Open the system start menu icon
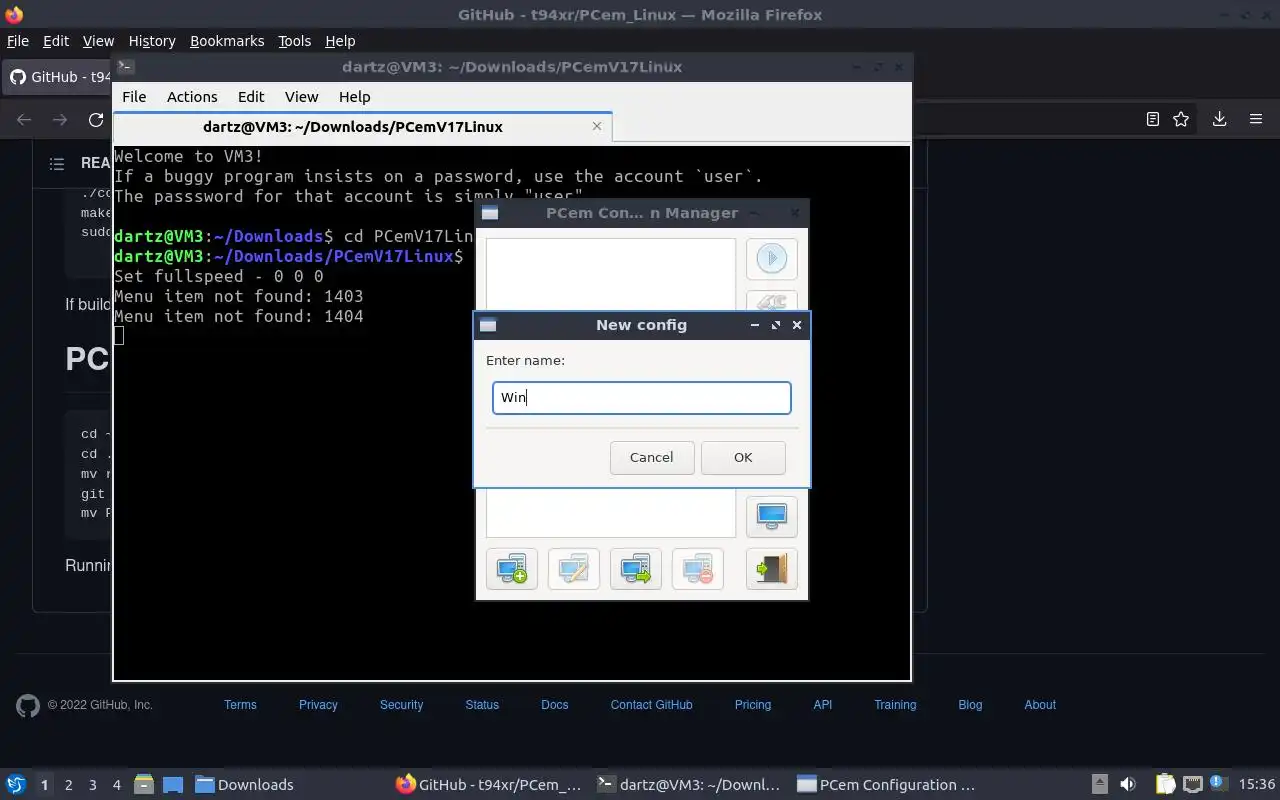Image resolution: width=1280 pixels, height=800 pixels. pyautogui.click(x=16, y=785)
